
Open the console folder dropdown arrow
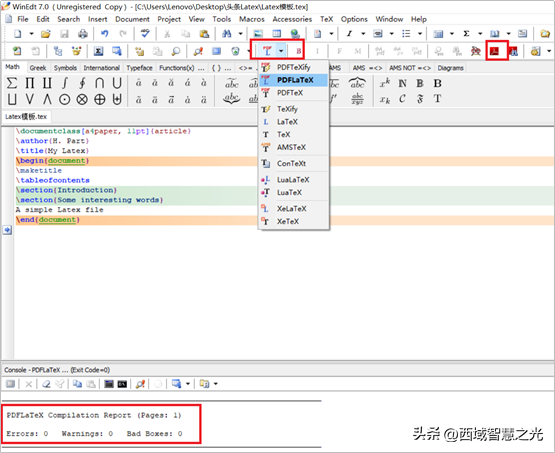coord(216,384)
